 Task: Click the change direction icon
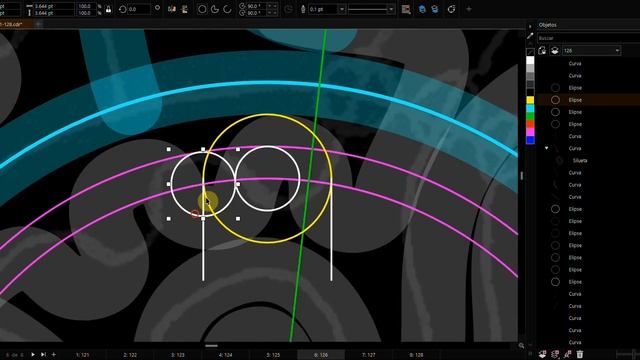point(289,9)
